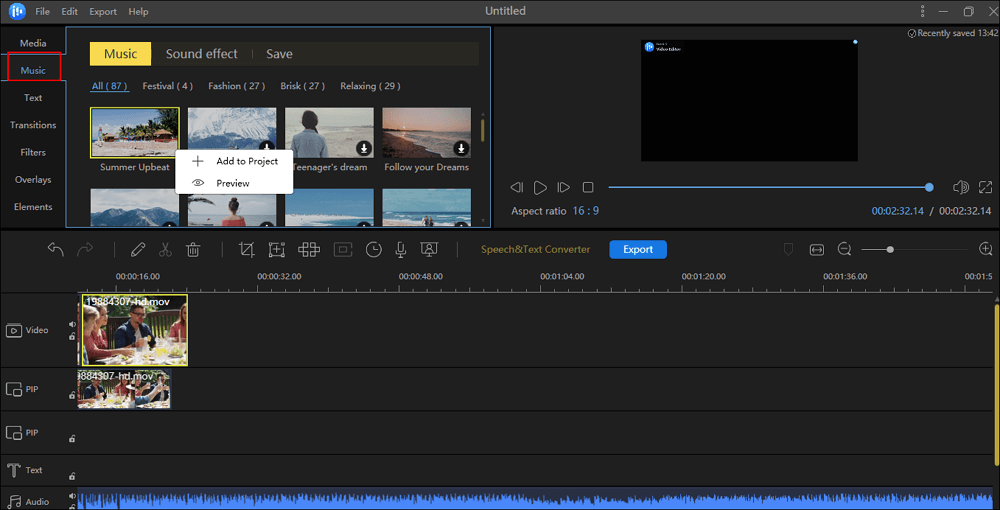
Task: Click the microphone voiceover icon
Action: point(401,249)
